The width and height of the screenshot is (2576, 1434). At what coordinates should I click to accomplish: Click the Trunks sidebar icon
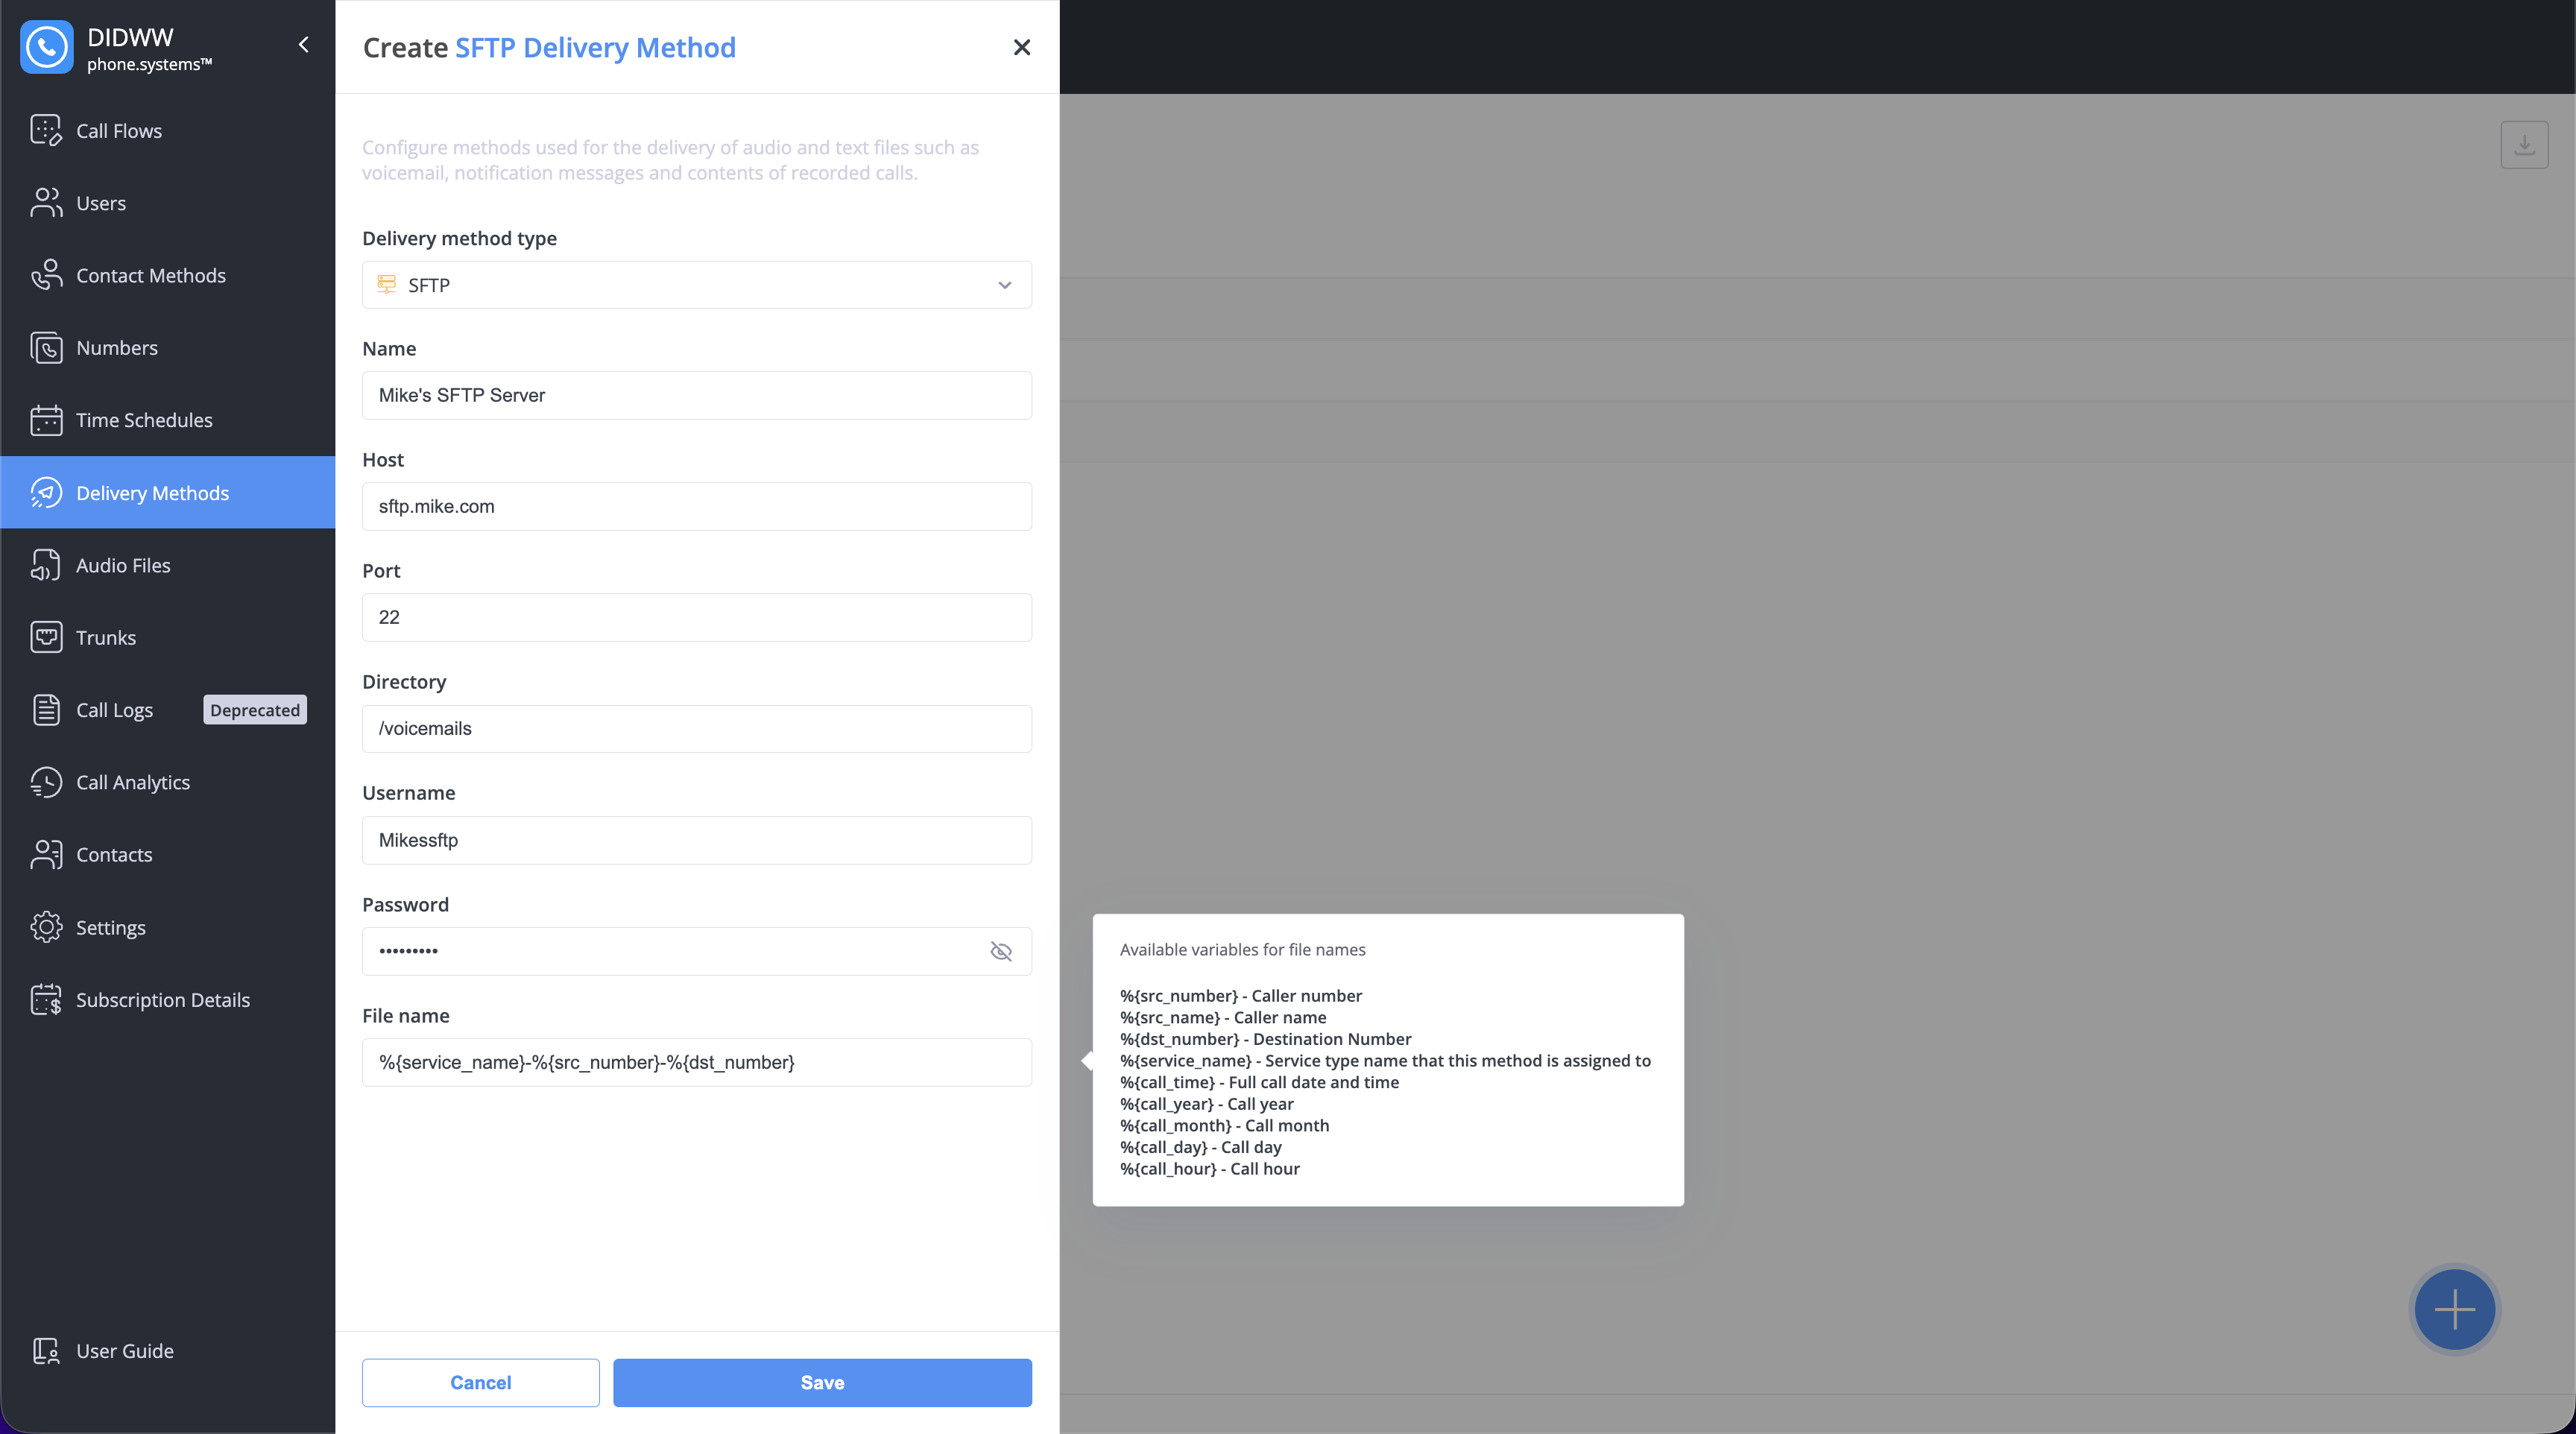[x=46, y=637]
